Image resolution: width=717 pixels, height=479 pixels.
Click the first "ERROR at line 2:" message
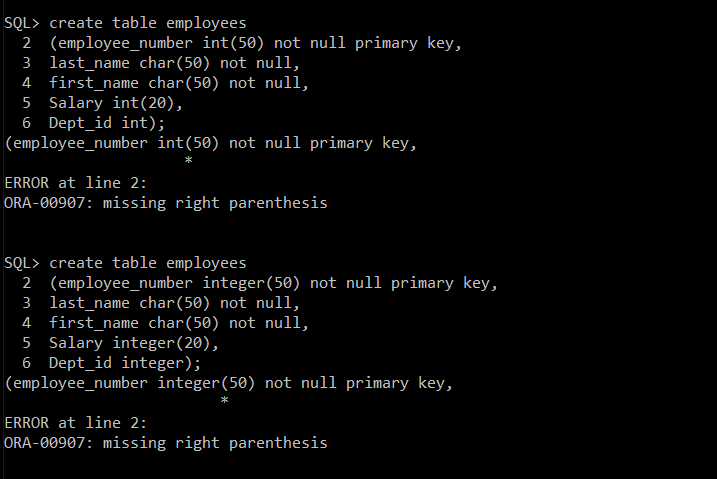point(76,183)
